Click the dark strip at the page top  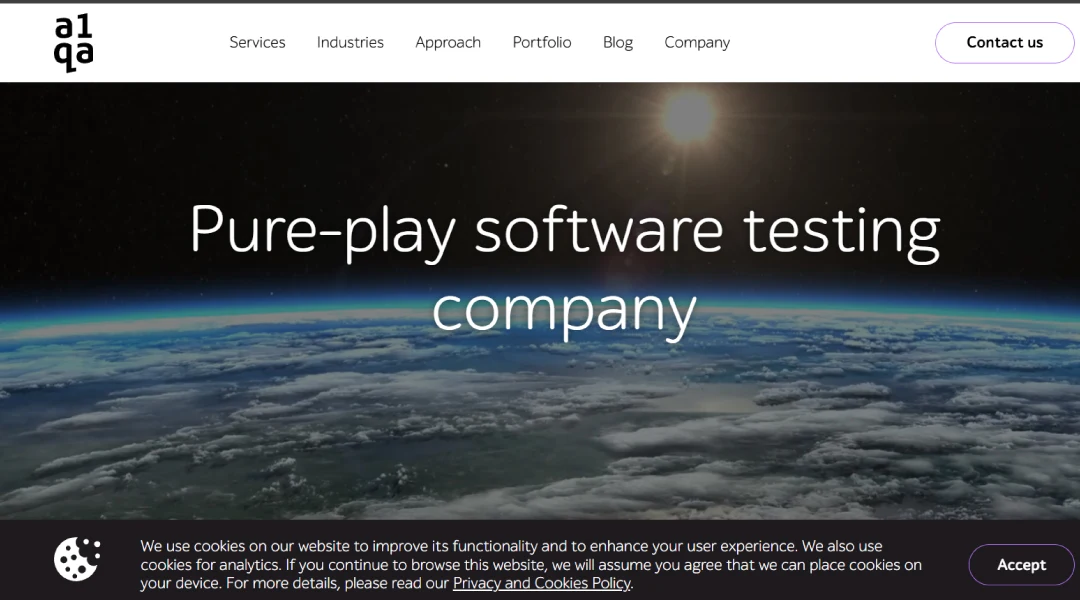(540, 1)
